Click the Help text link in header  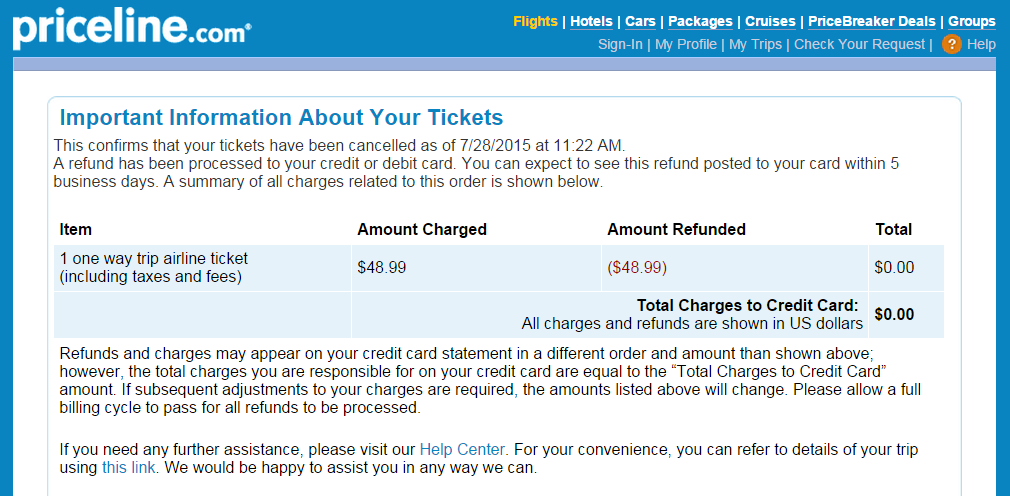[982, 44]
